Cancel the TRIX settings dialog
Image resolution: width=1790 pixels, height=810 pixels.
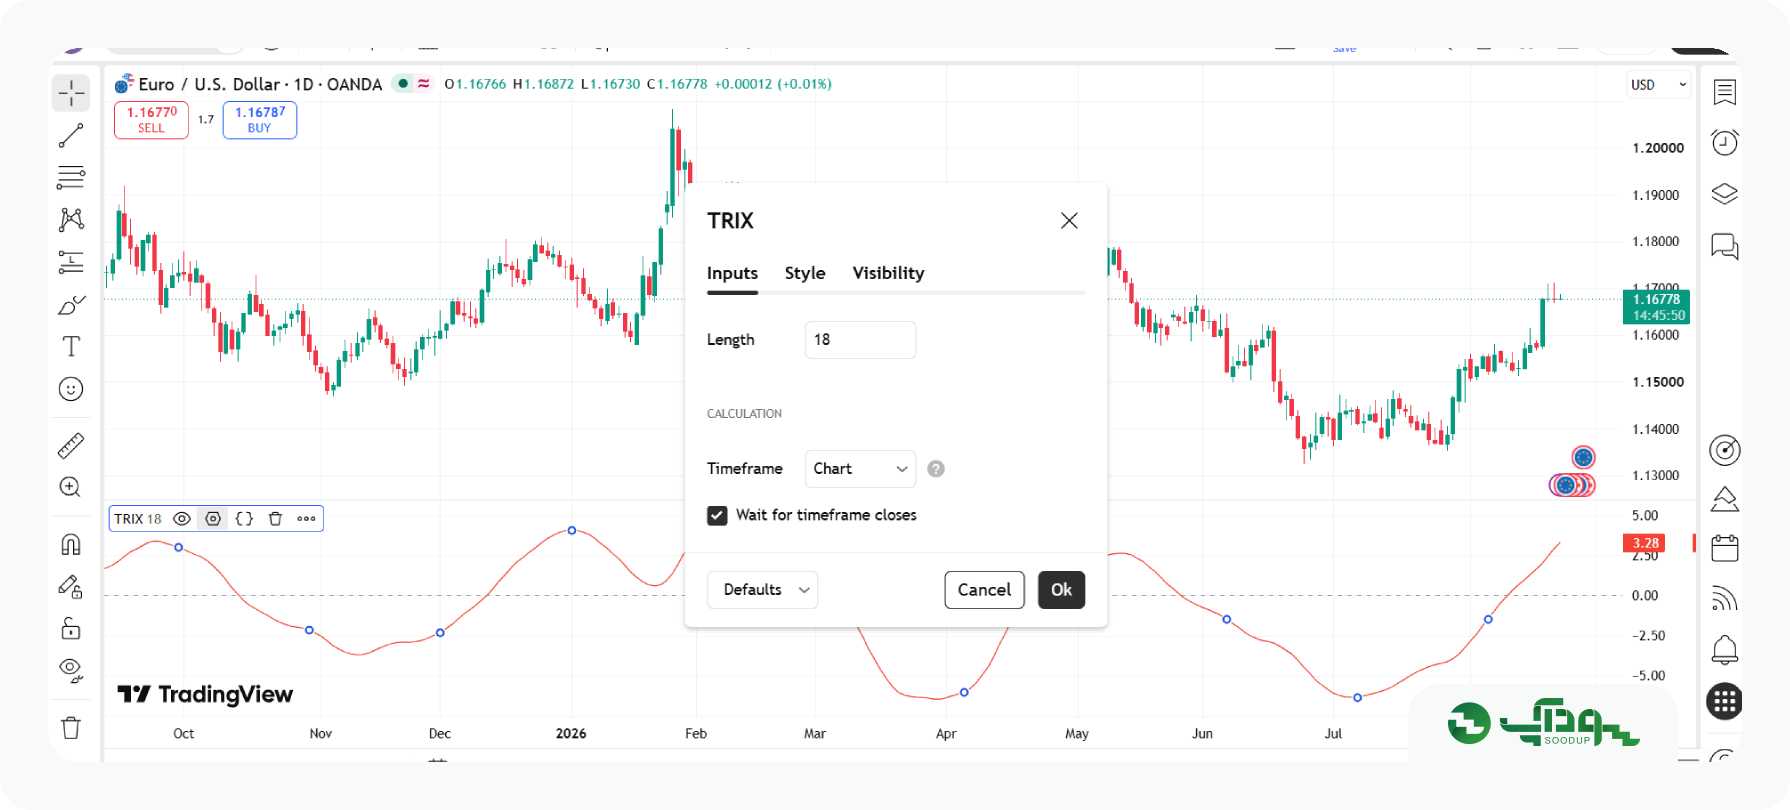pyautogui.click(x=984, y=590)
